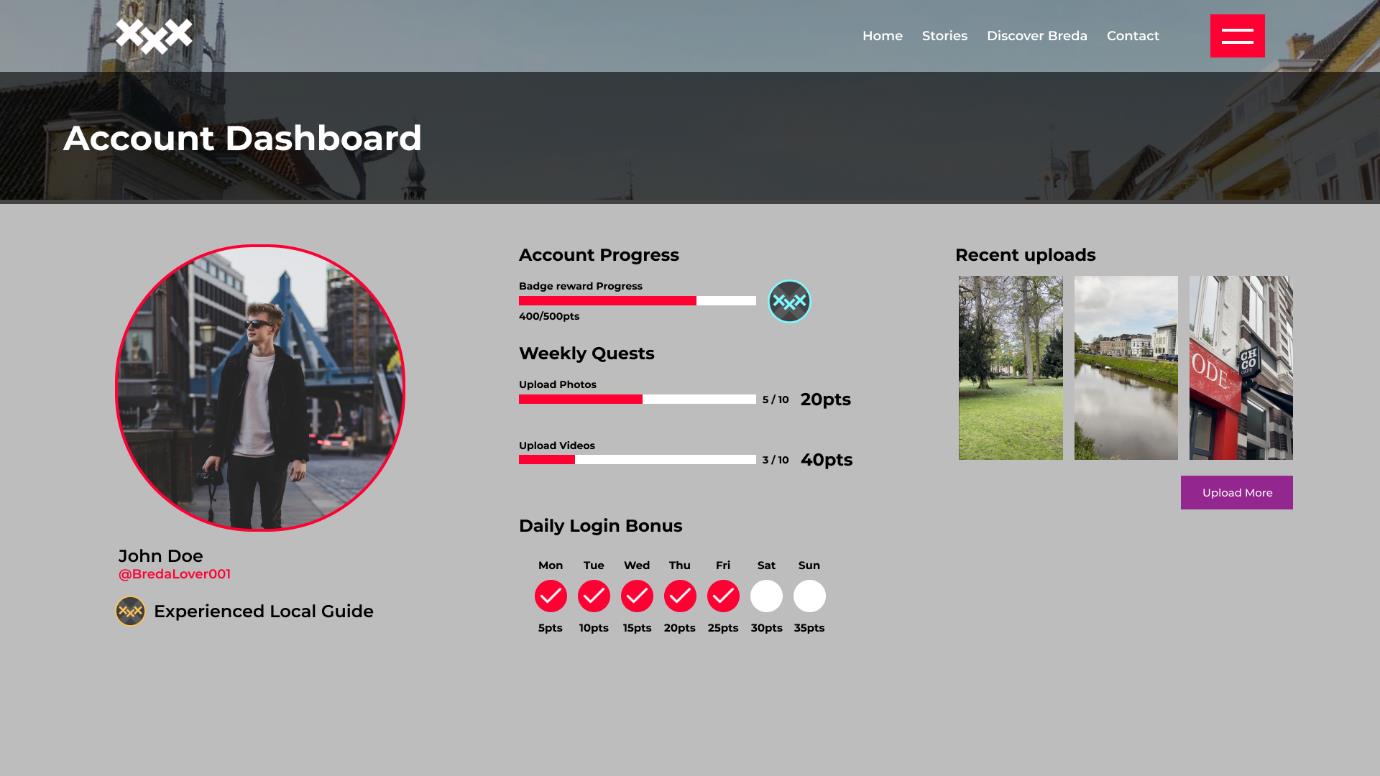Click Wednesday's login bonus checkmark icon
This screenshot has height=776, width=1380.
pos(637,596)
